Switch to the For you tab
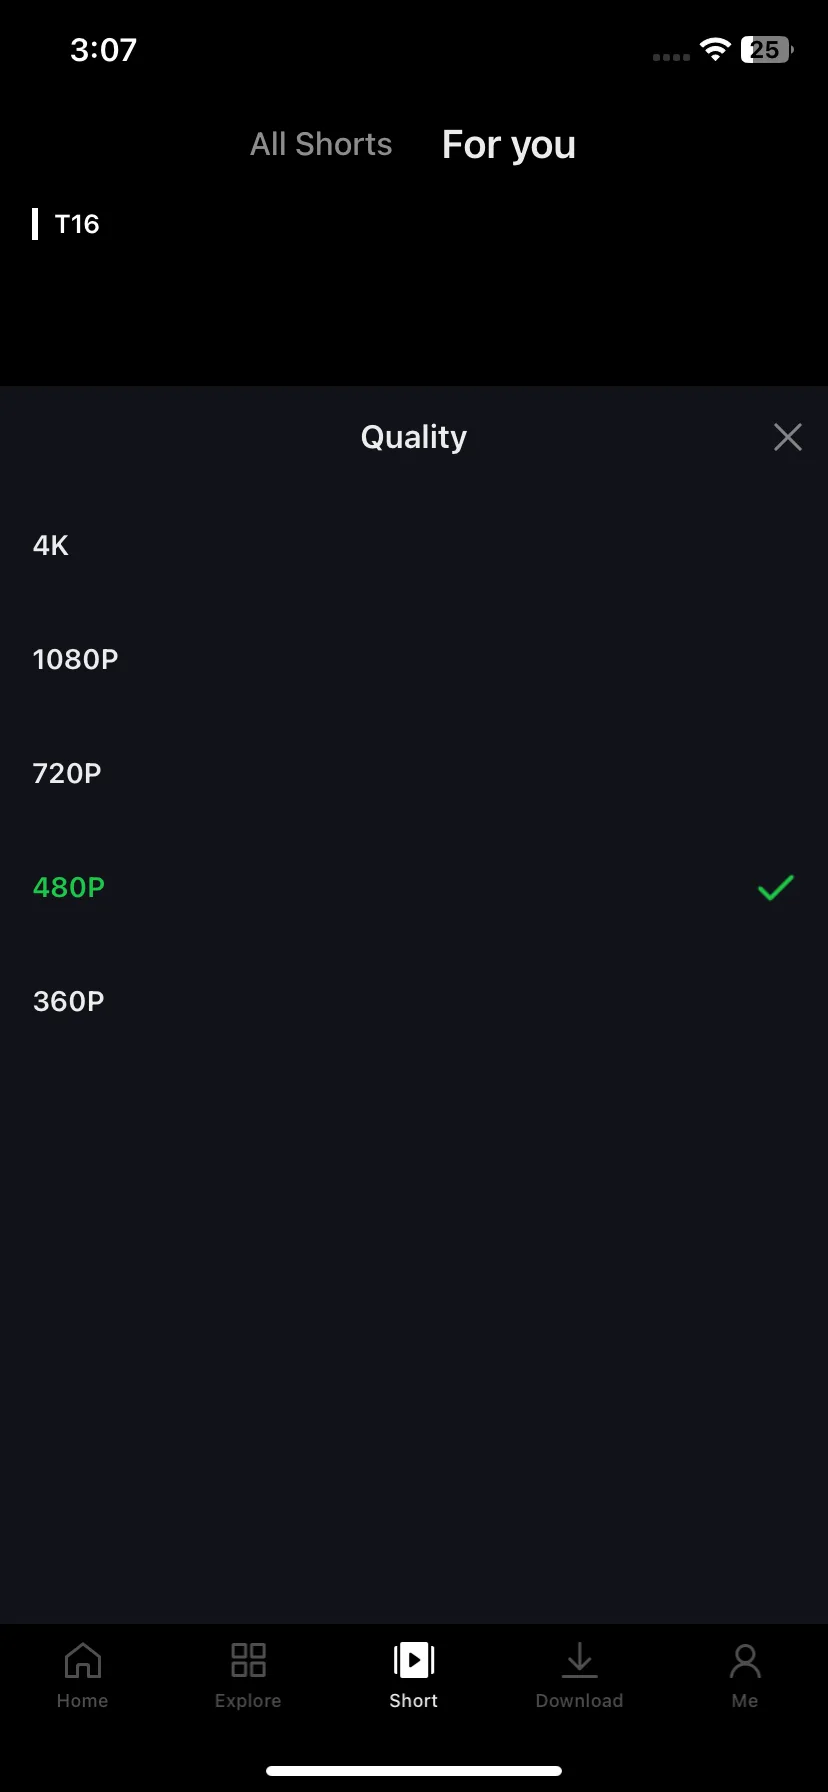This screenshot has width=828, height=1792. (x=509, y=145)
